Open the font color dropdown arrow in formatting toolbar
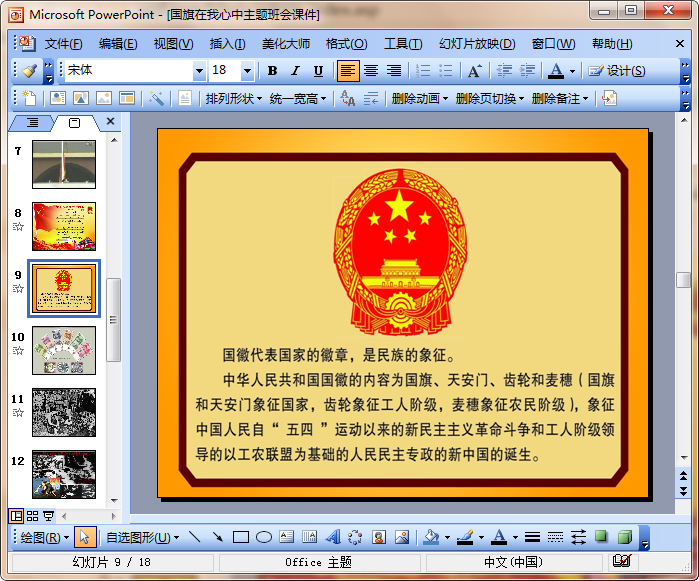699x581 pixels. pos(572,71)
